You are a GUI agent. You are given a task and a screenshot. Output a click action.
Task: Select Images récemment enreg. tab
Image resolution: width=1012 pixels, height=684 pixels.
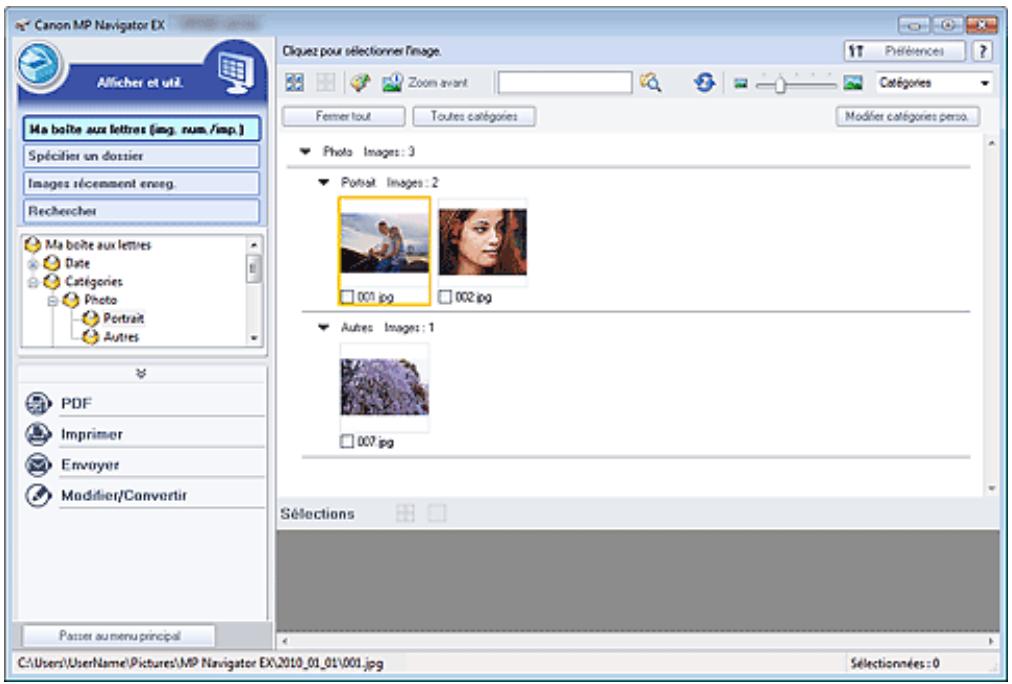click(x=141, y=183)
